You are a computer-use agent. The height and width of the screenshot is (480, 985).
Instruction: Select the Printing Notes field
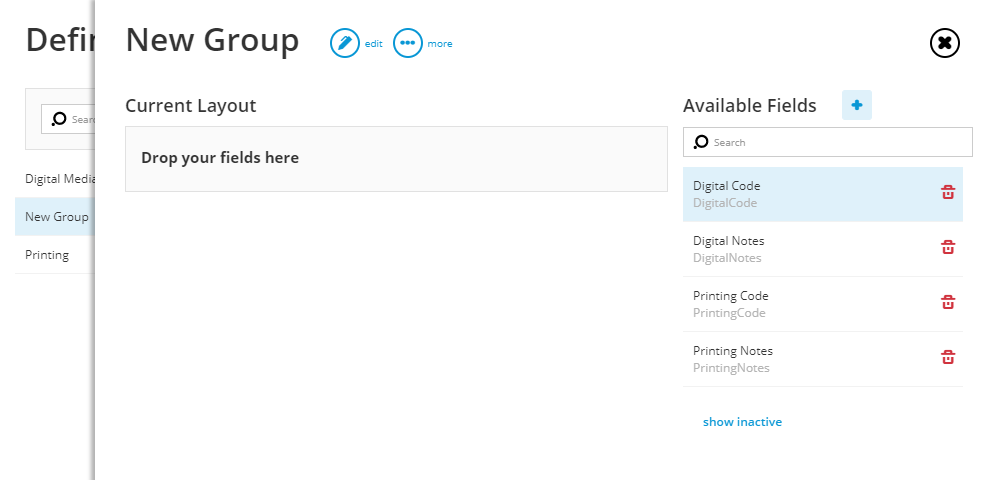coord(823,359)
